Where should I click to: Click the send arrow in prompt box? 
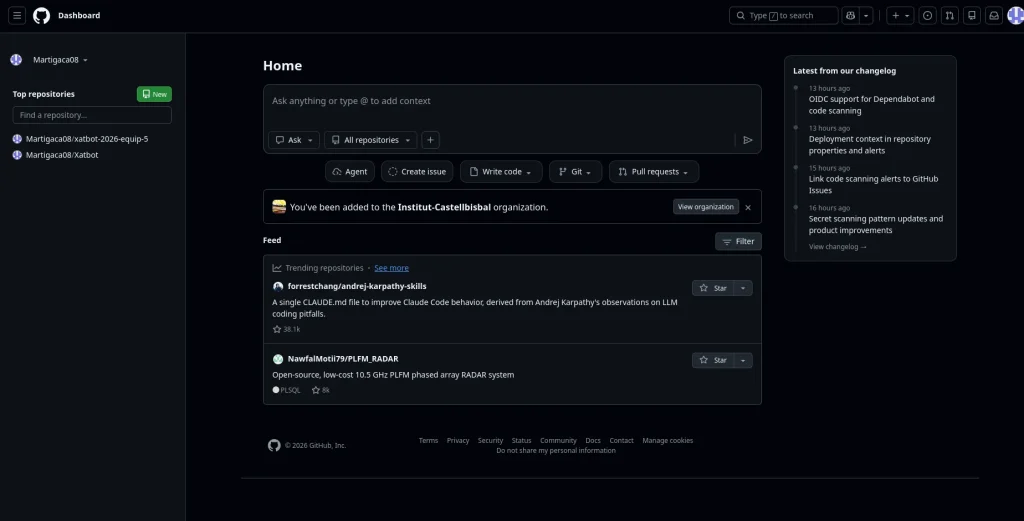click(x=747, y=140)
